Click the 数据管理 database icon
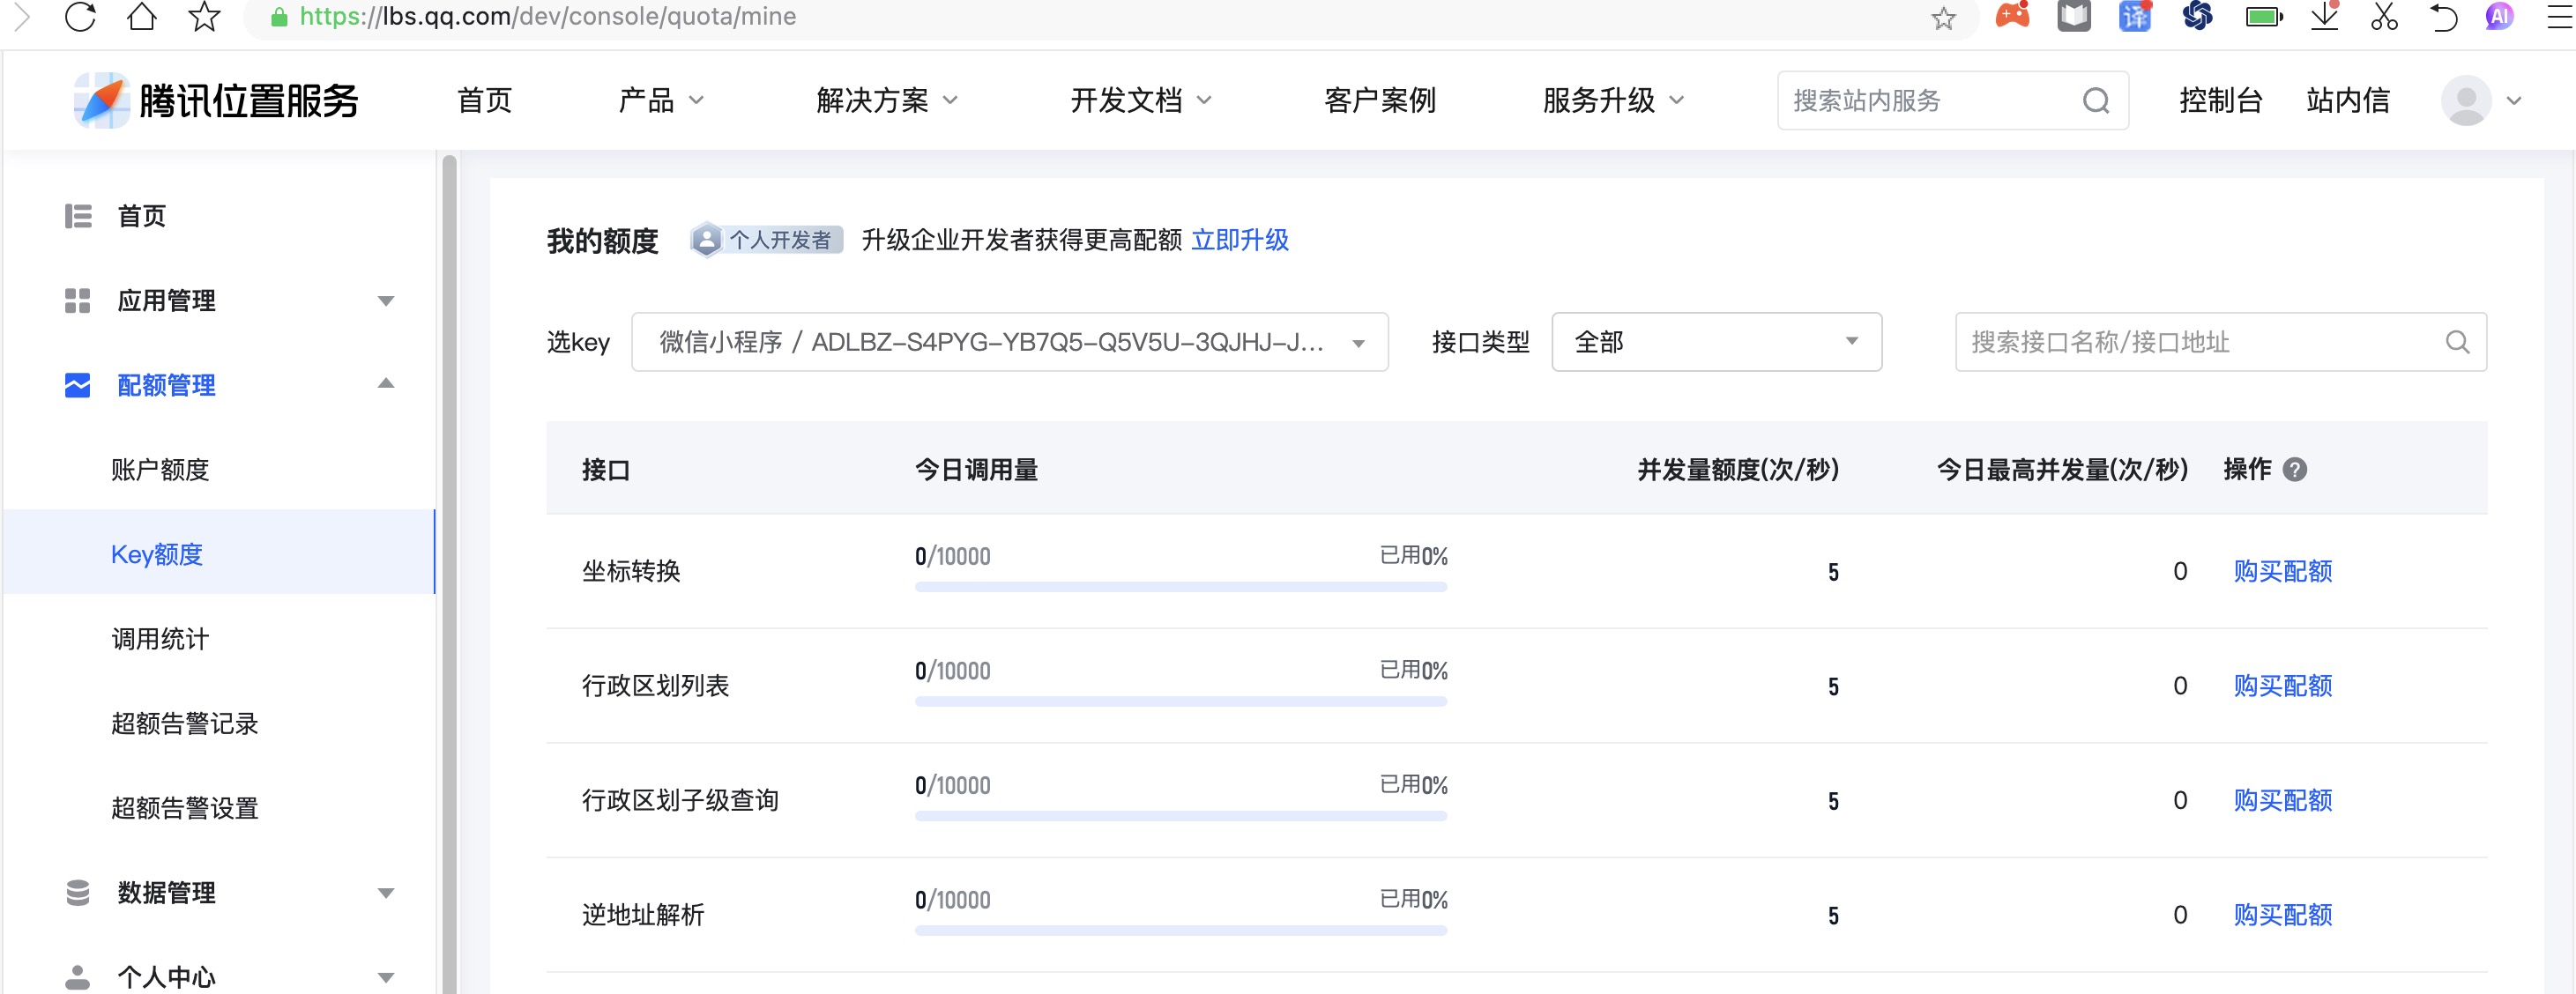Screen dimensions: 2576x994 click(78, 892)
